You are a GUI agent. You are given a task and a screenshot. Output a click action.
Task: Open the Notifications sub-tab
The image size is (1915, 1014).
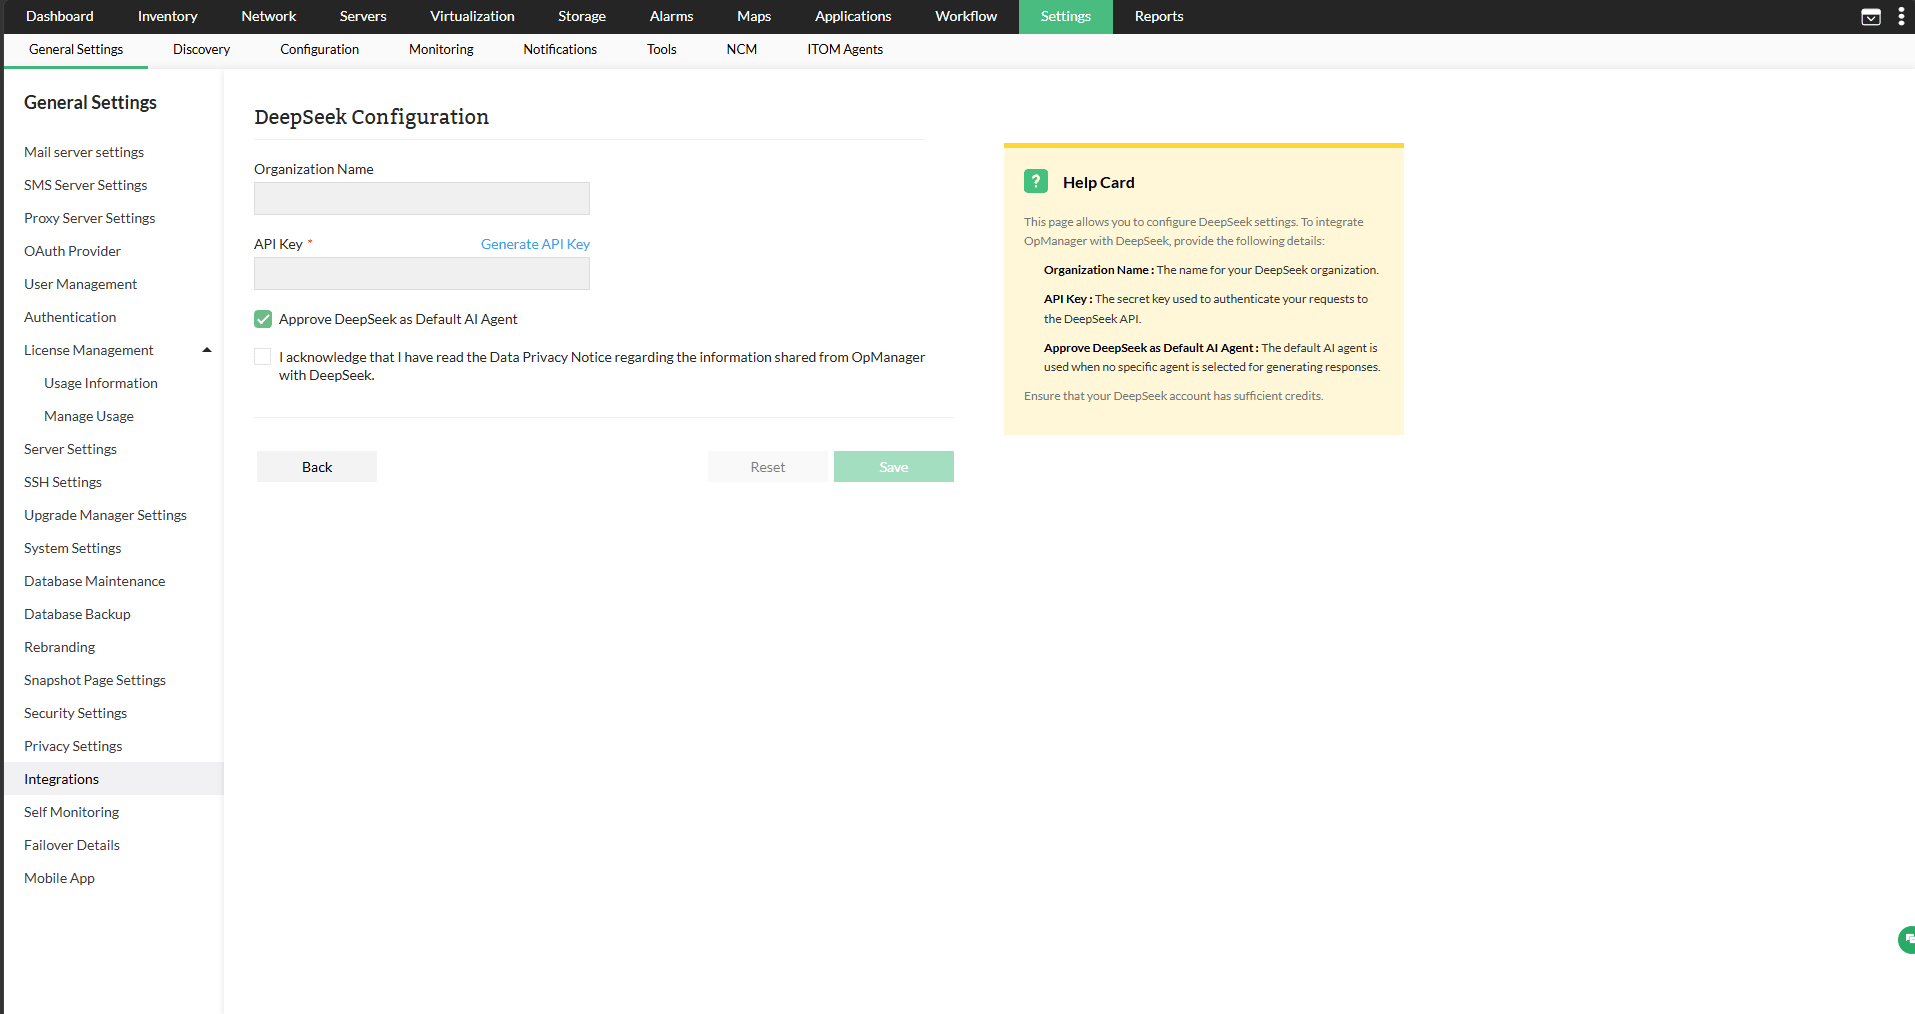(560, 50)
